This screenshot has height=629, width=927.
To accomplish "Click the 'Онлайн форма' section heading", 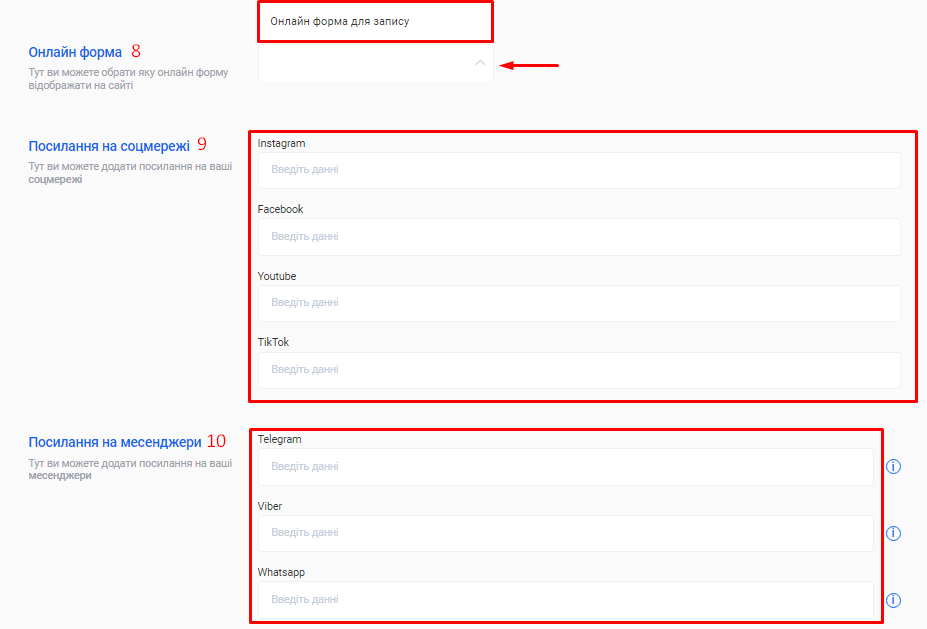I will click(75, 52).
